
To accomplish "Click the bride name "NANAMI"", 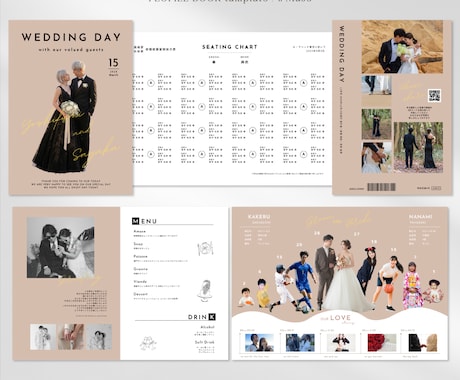I will pyautogui.click(x=421, y=217).
